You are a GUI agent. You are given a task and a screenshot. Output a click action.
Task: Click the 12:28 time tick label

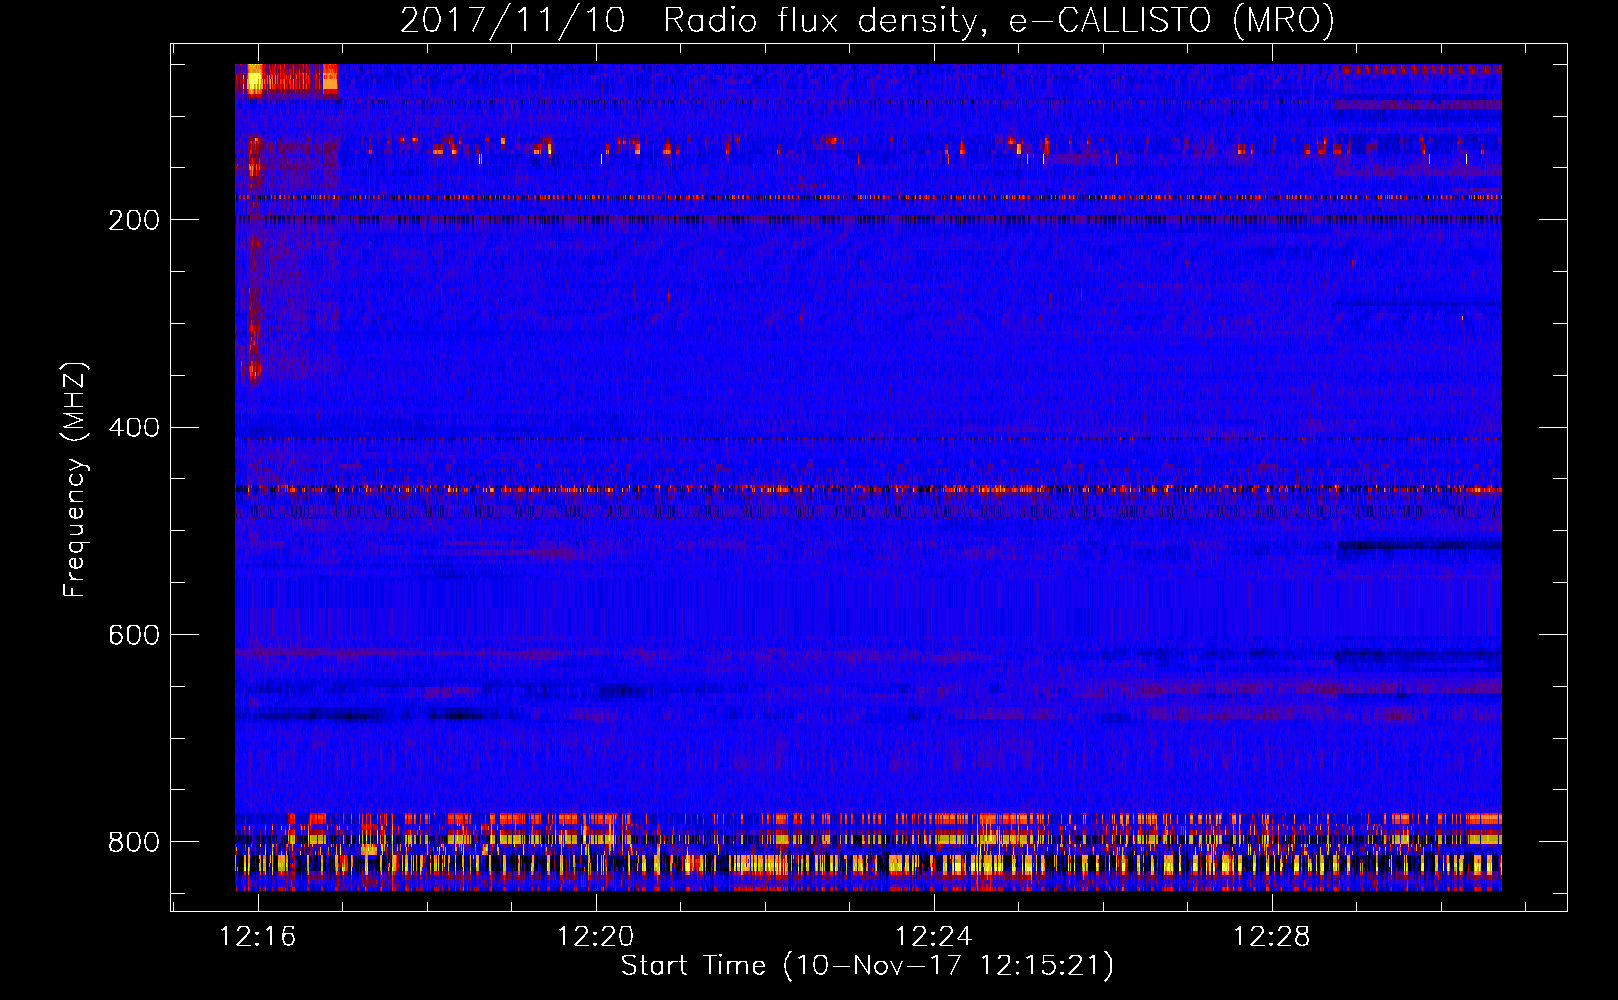(x=1272, y=937)
